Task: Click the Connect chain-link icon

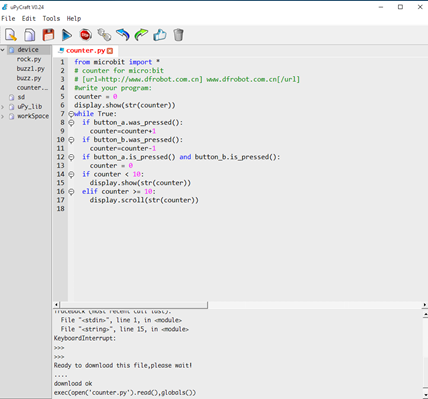Action: tap(104, 35)
